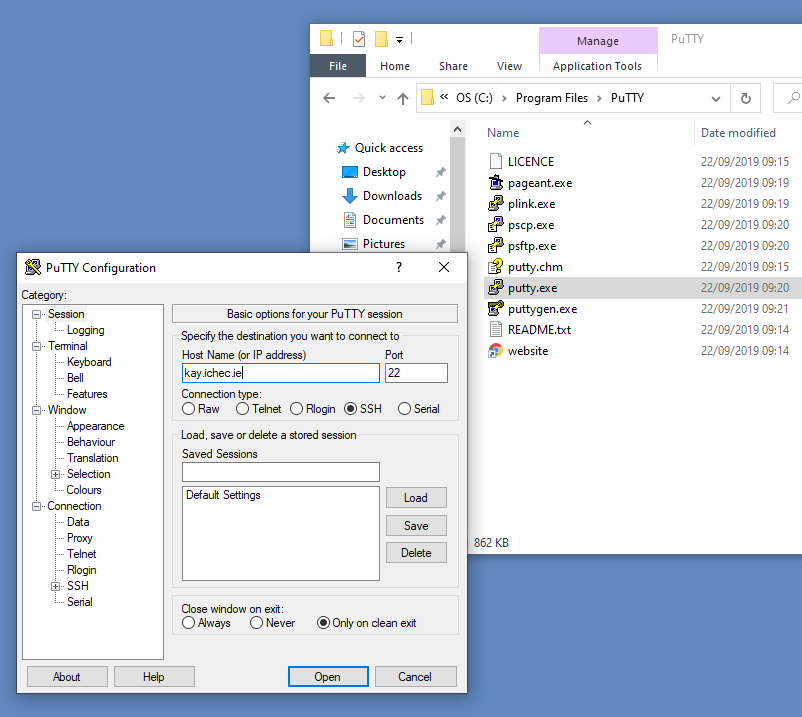The image size is (802, 717).
Task: Select Proxy in the category tree
Action: click(79, 538)
